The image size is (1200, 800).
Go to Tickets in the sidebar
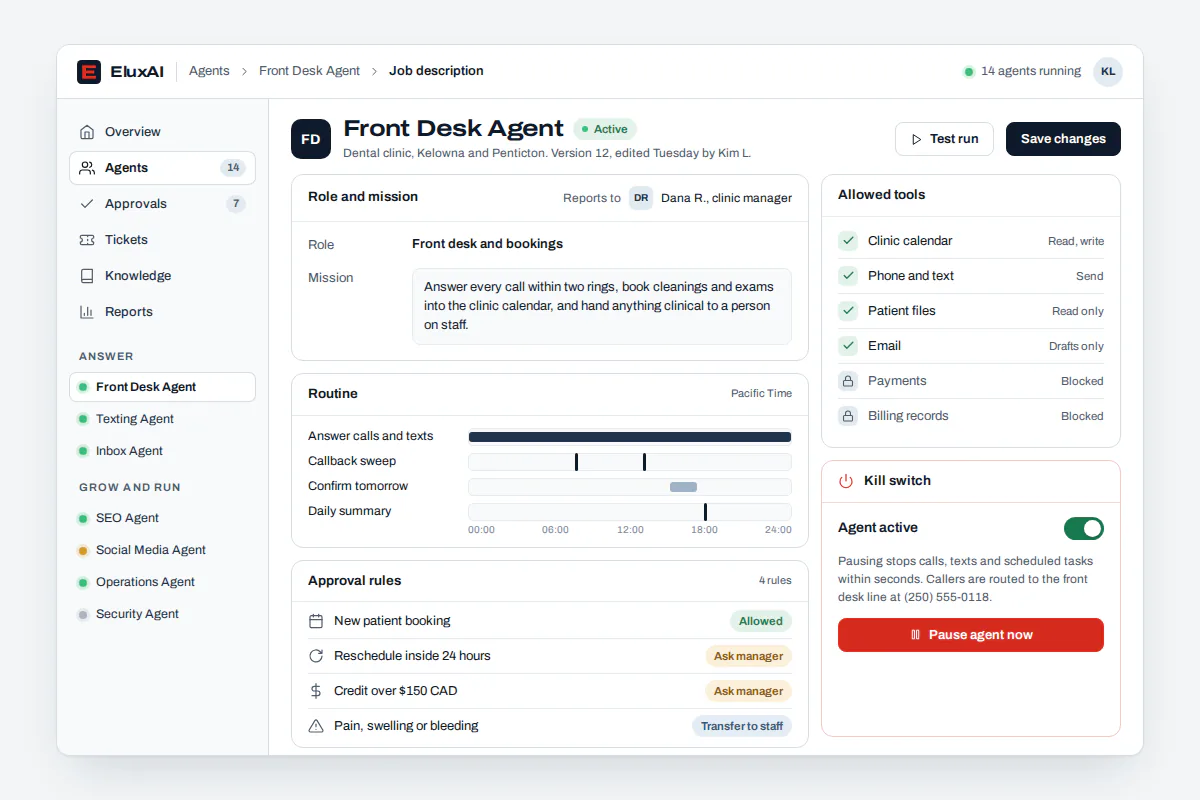pyautogui.click(x=162, y=240)
